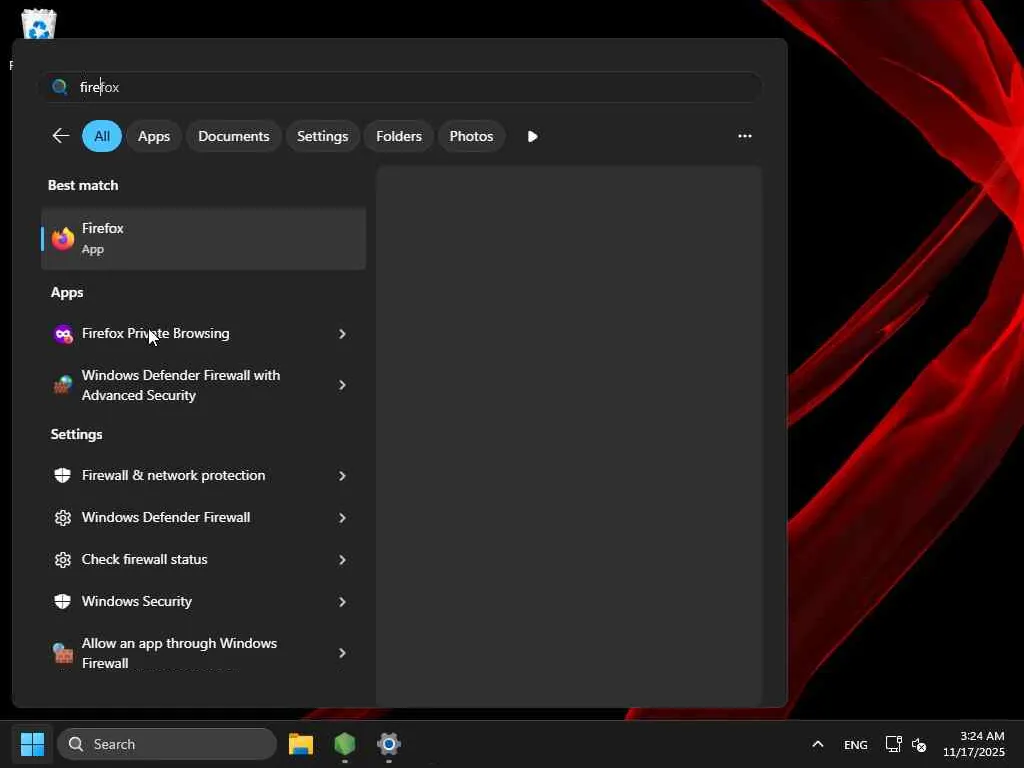Switch to the Photos filter tab
The image size is (1024, 768).
[472, 136]
